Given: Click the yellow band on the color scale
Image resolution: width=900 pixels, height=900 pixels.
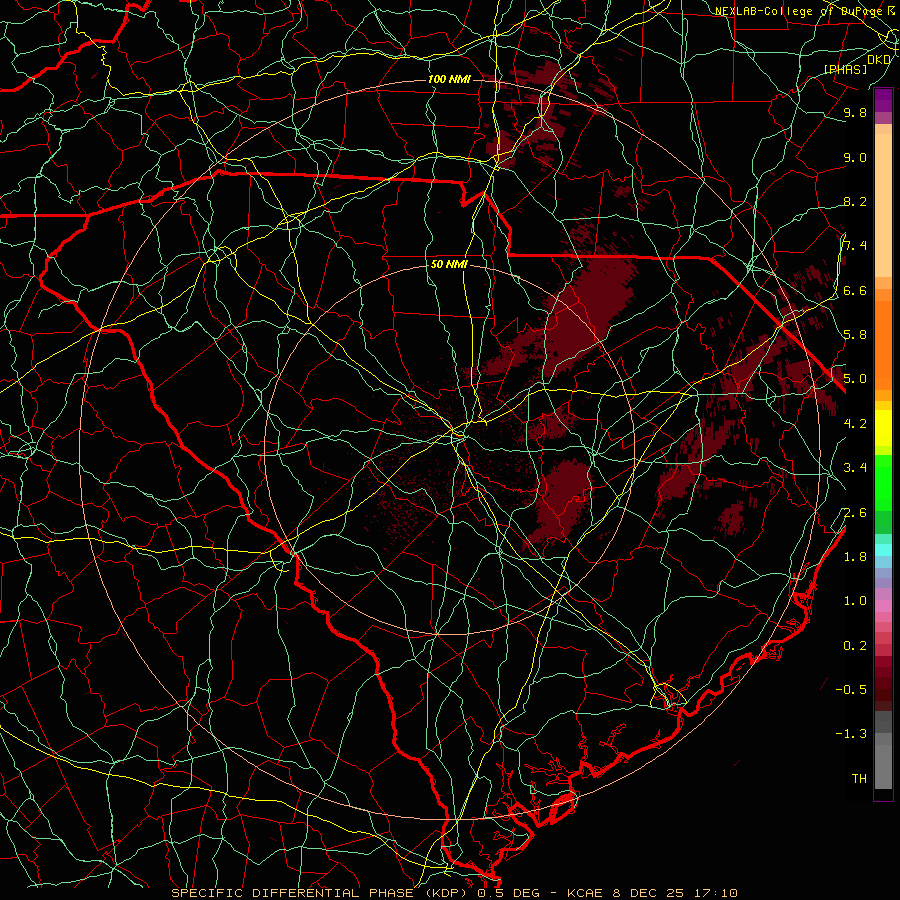Looking at the screenshot, I should coord(883,428).
